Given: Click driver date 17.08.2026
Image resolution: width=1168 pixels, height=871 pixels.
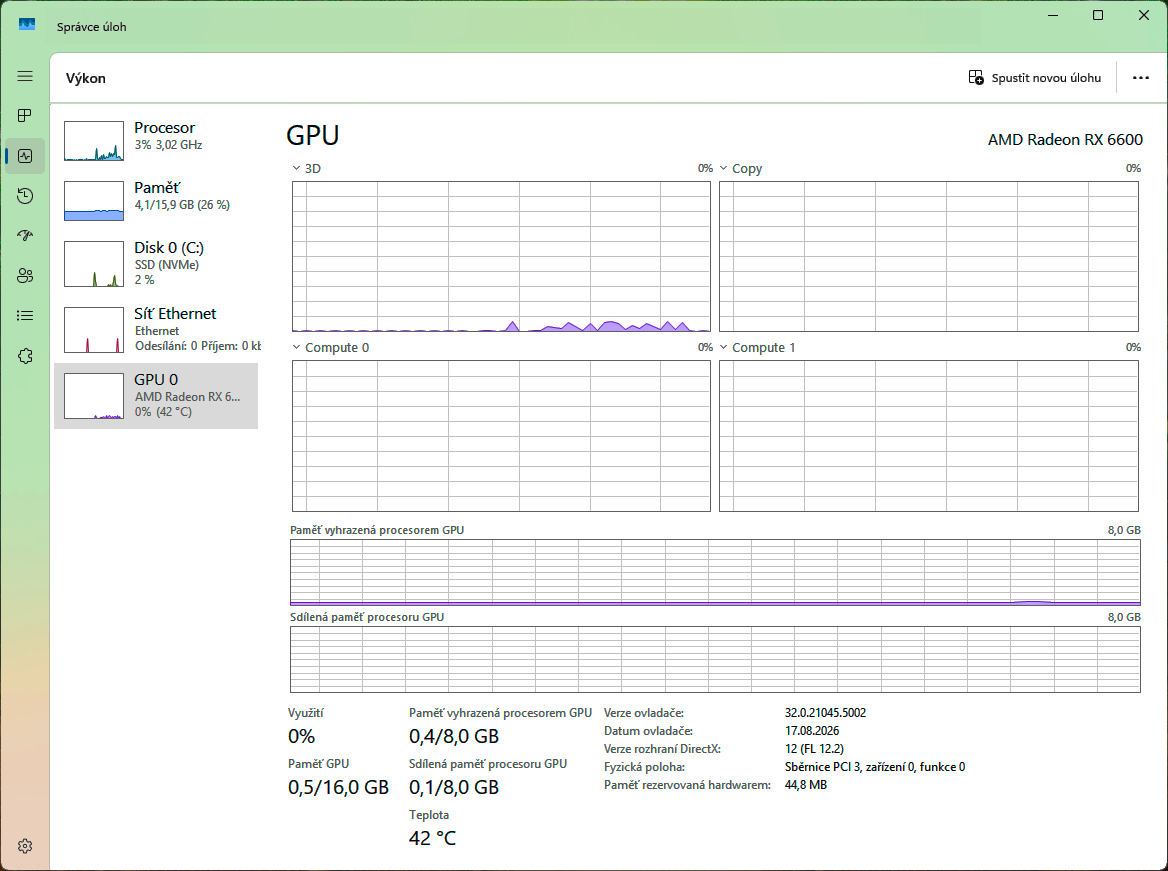Looking at the screenshot, I should (812, 731).
